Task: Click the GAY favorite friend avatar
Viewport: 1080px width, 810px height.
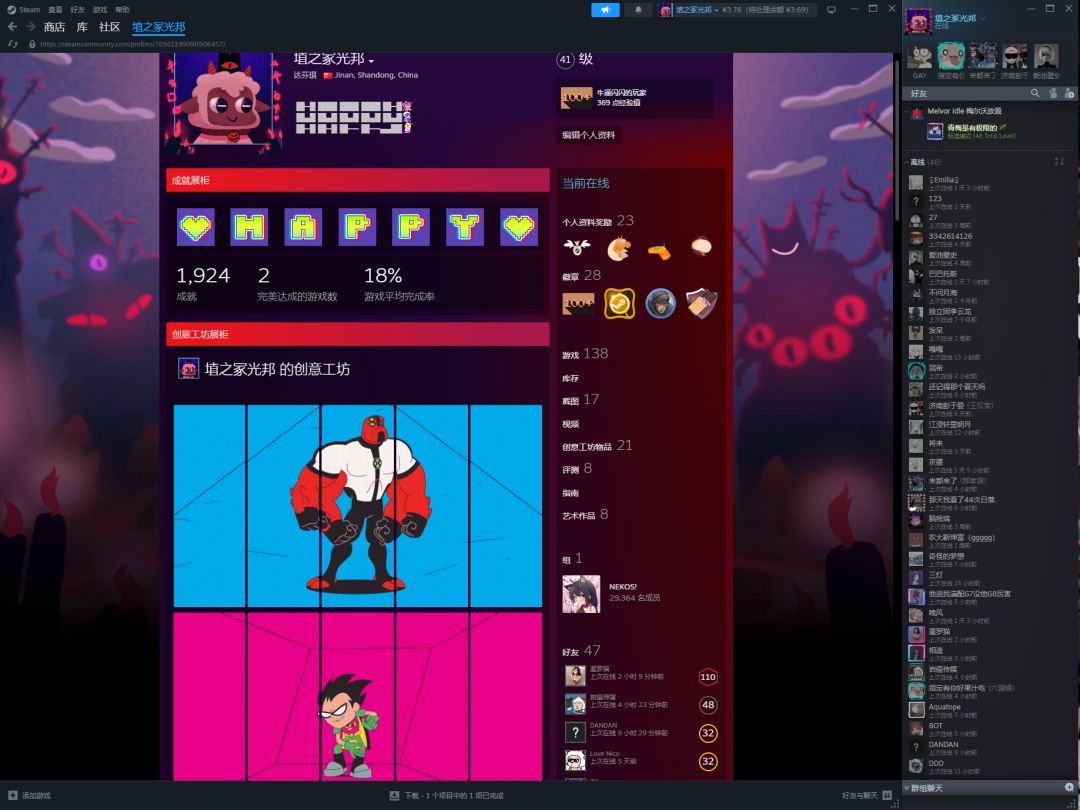Action: [x=920, y=56]
